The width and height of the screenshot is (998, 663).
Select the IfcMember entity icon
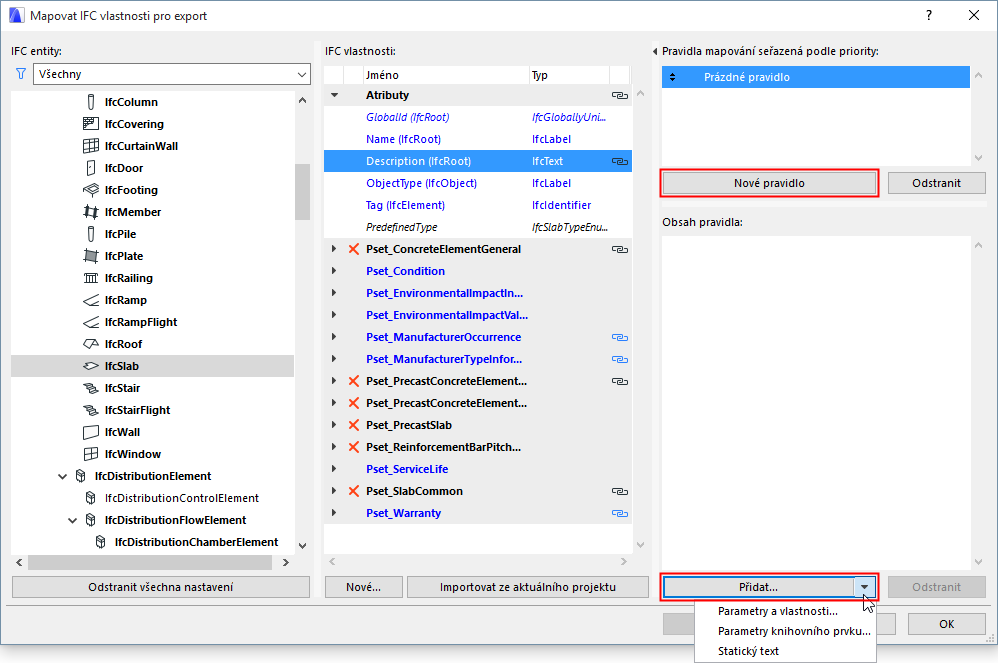pyautogui.click(x=91, y=212)
